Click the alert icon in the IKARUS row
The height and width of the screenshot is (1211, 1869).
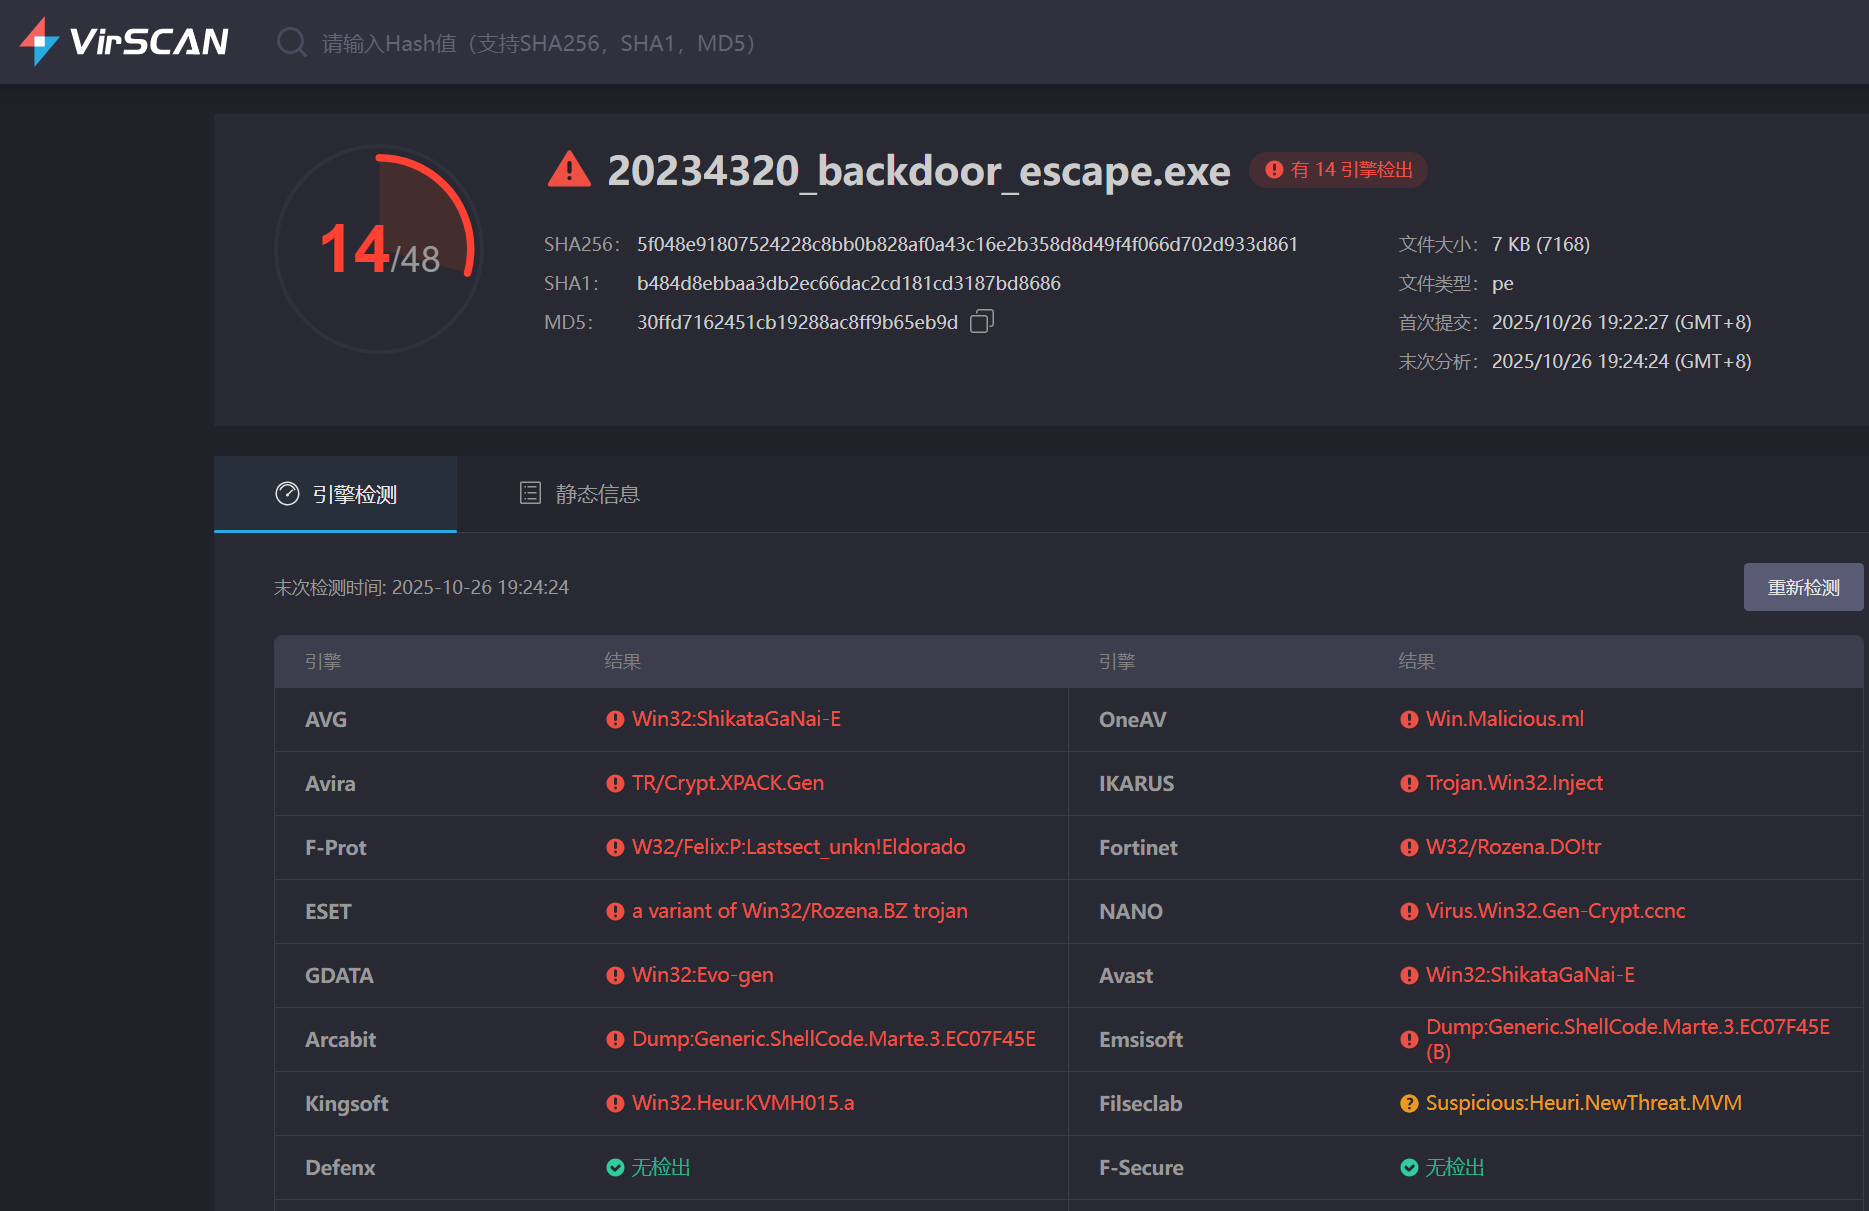click(1409, 783)
